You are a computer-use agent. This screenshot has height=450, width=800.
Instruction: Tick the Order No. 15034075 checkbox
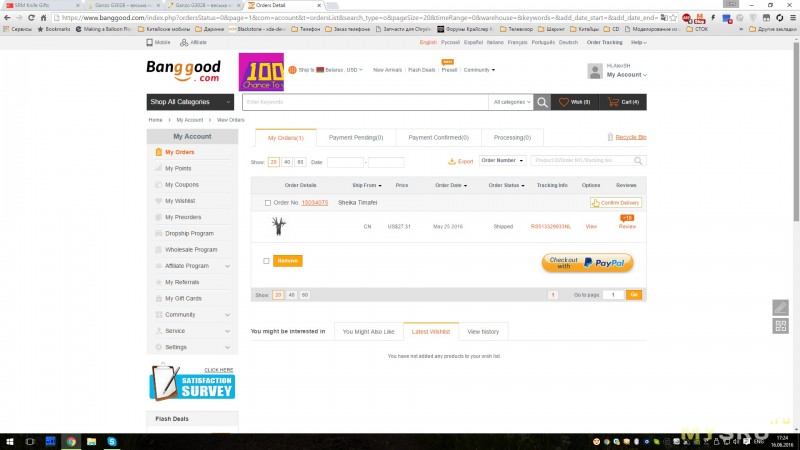pos(268,203)
